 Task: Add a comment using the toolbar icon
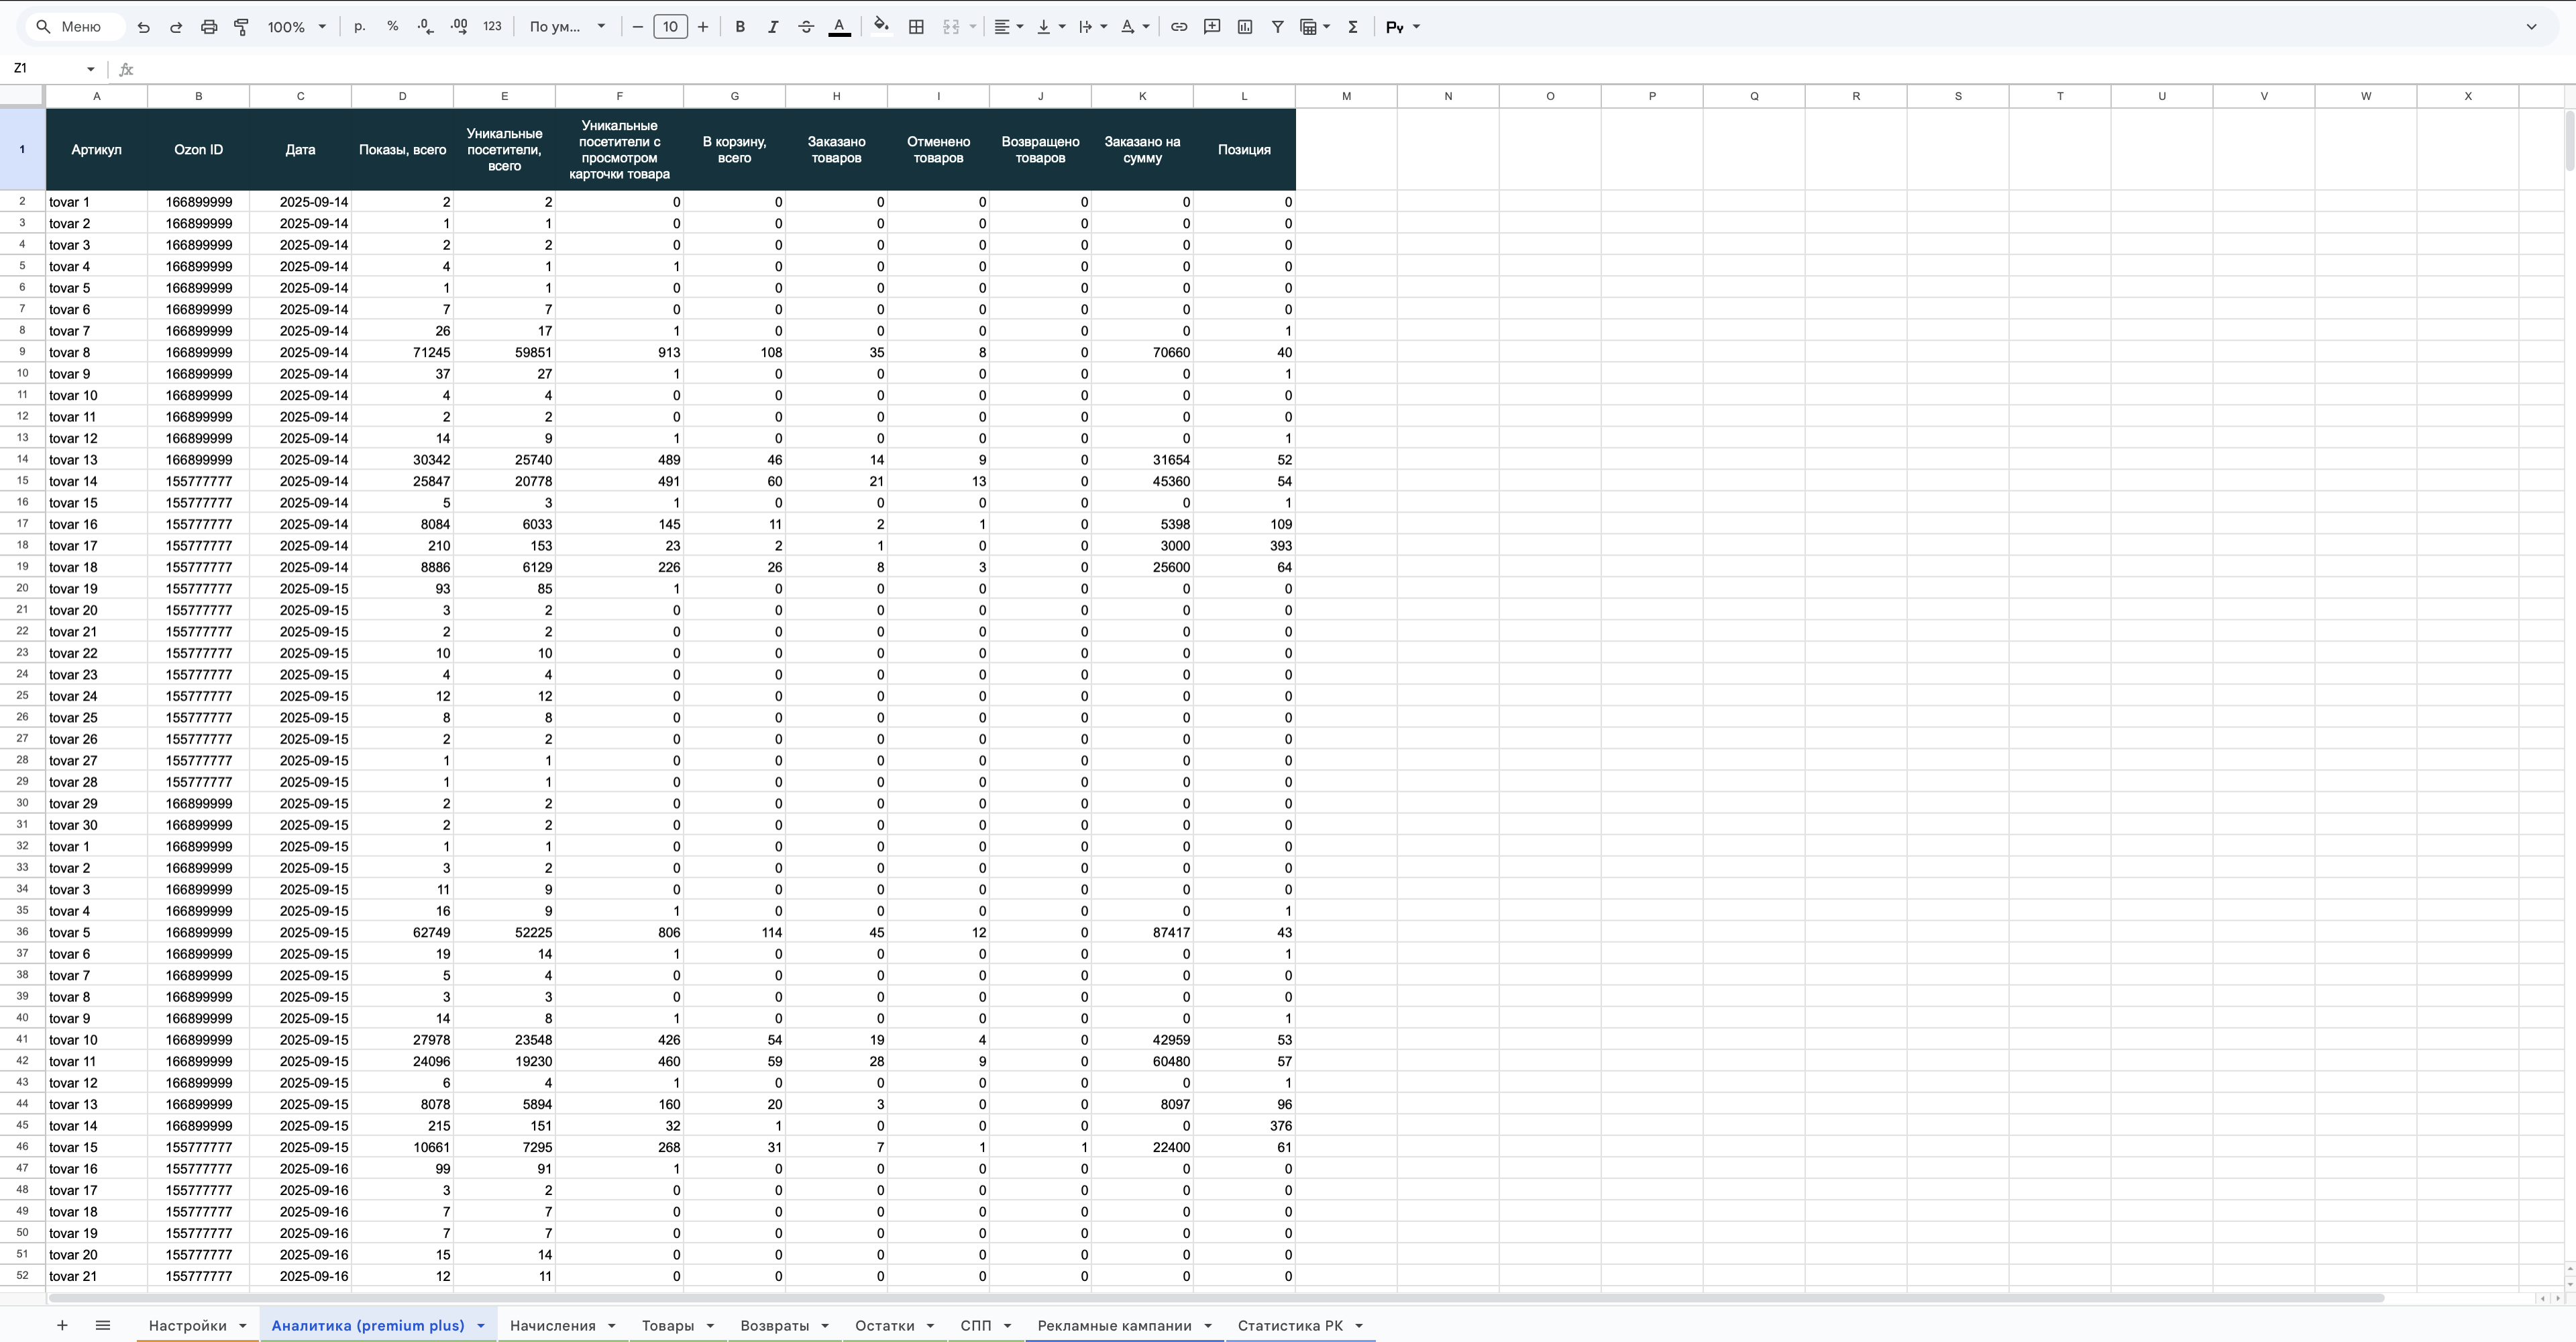click(x=1212, y=27)
